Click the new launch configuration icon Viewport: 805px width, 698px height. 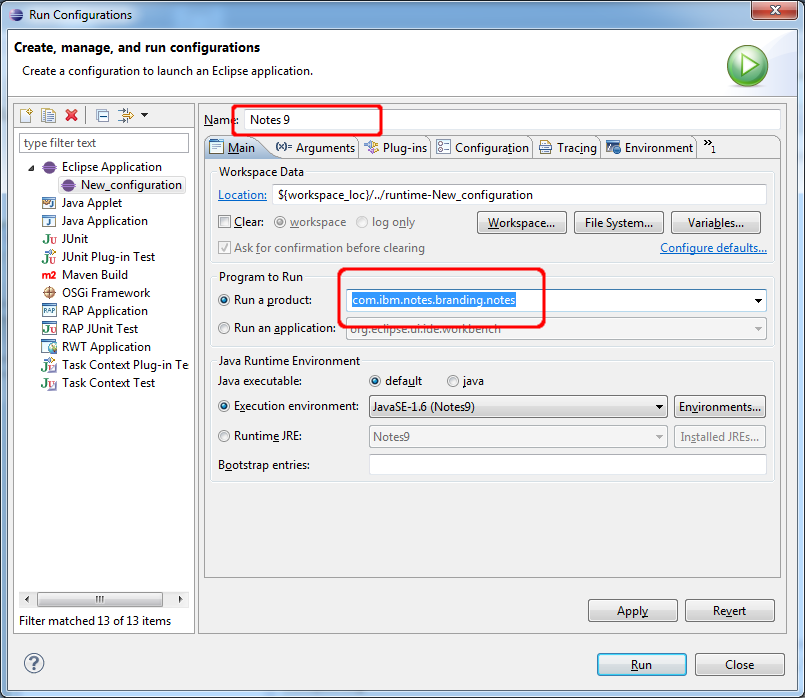tap(27, 116)
